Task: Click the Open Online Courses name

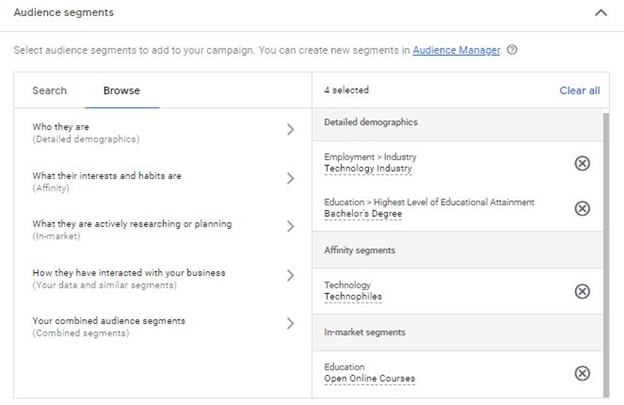Action: point(369,379)
